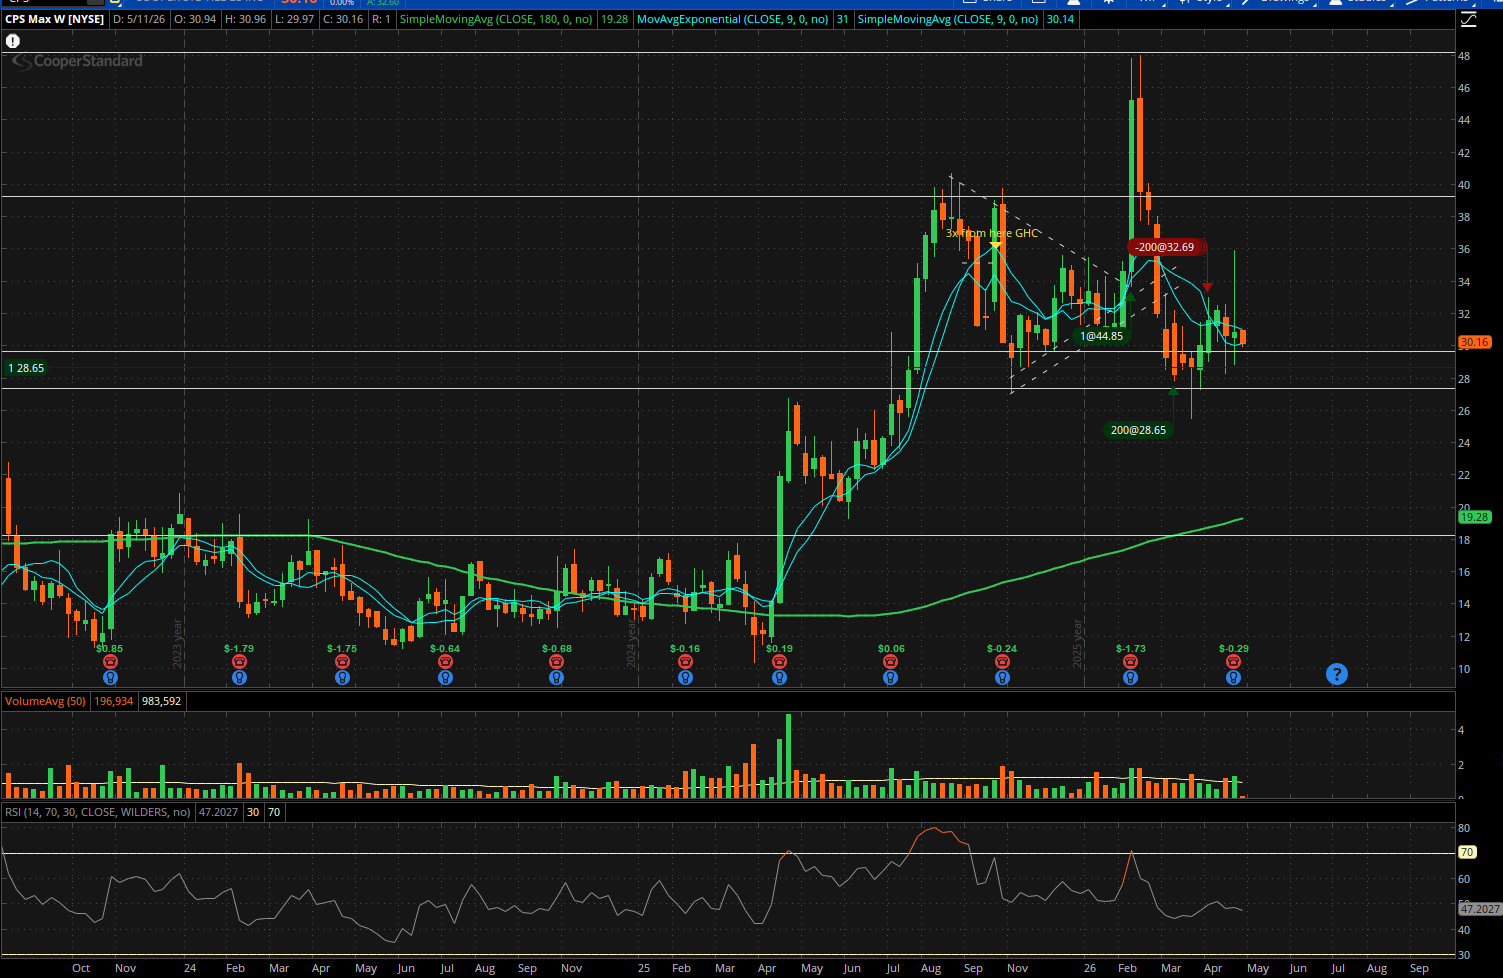Select the blue lightbulb icon under $-0.24
Screen dimensions: 1503x978
click(1002, 678)
